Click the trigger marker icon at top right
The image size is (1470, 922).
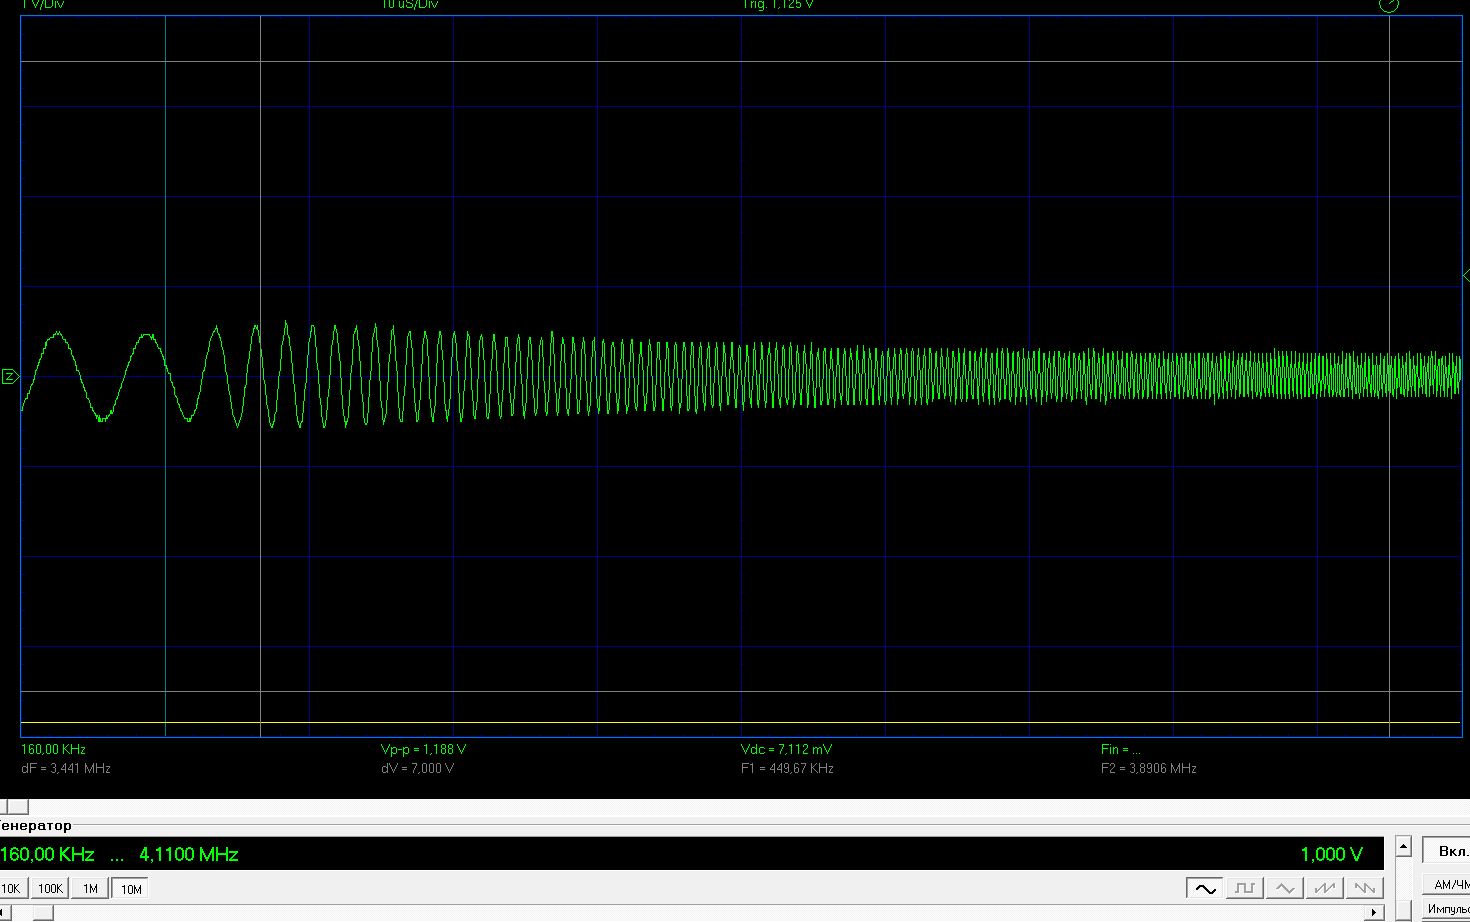click(1389, 5)
